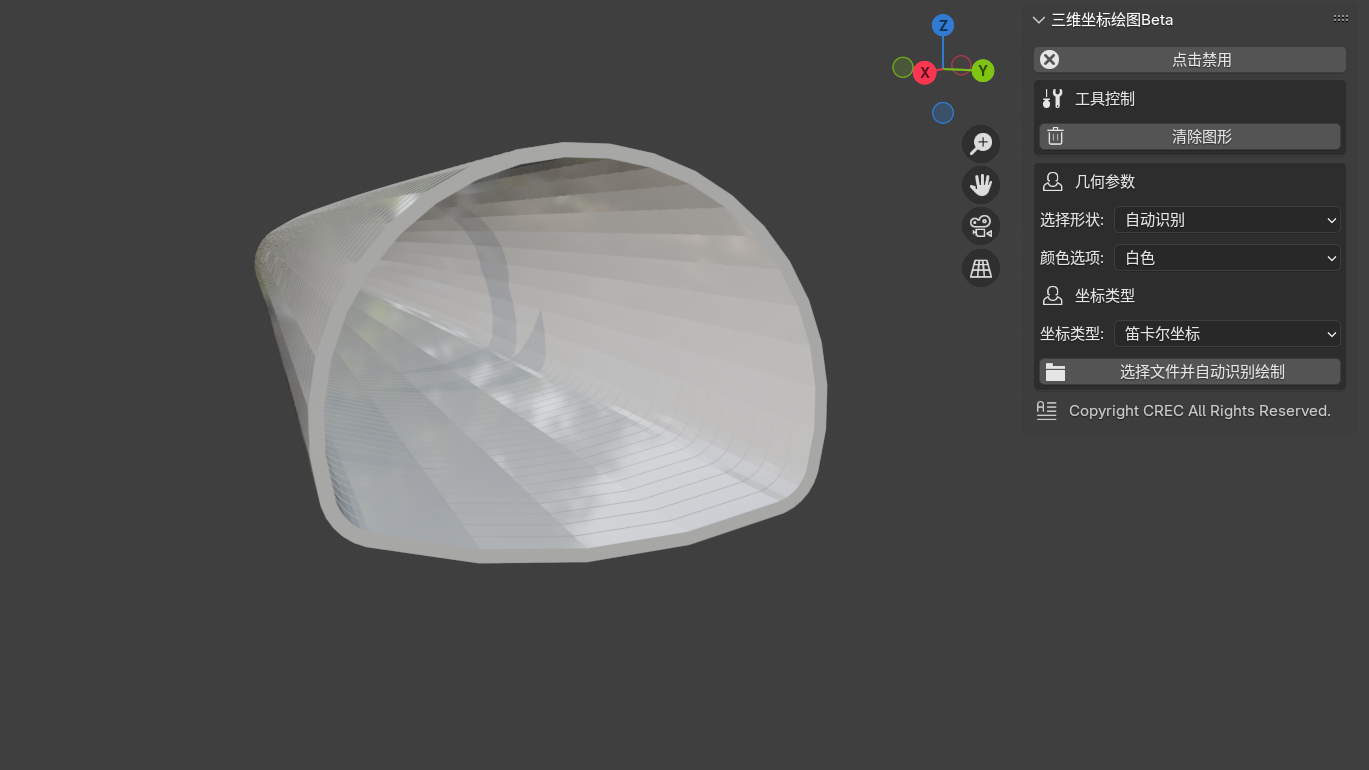Viewport: 1369px width, 770px height.
Task: Click the hand pan view icon
Action: (x=981, y=185)
